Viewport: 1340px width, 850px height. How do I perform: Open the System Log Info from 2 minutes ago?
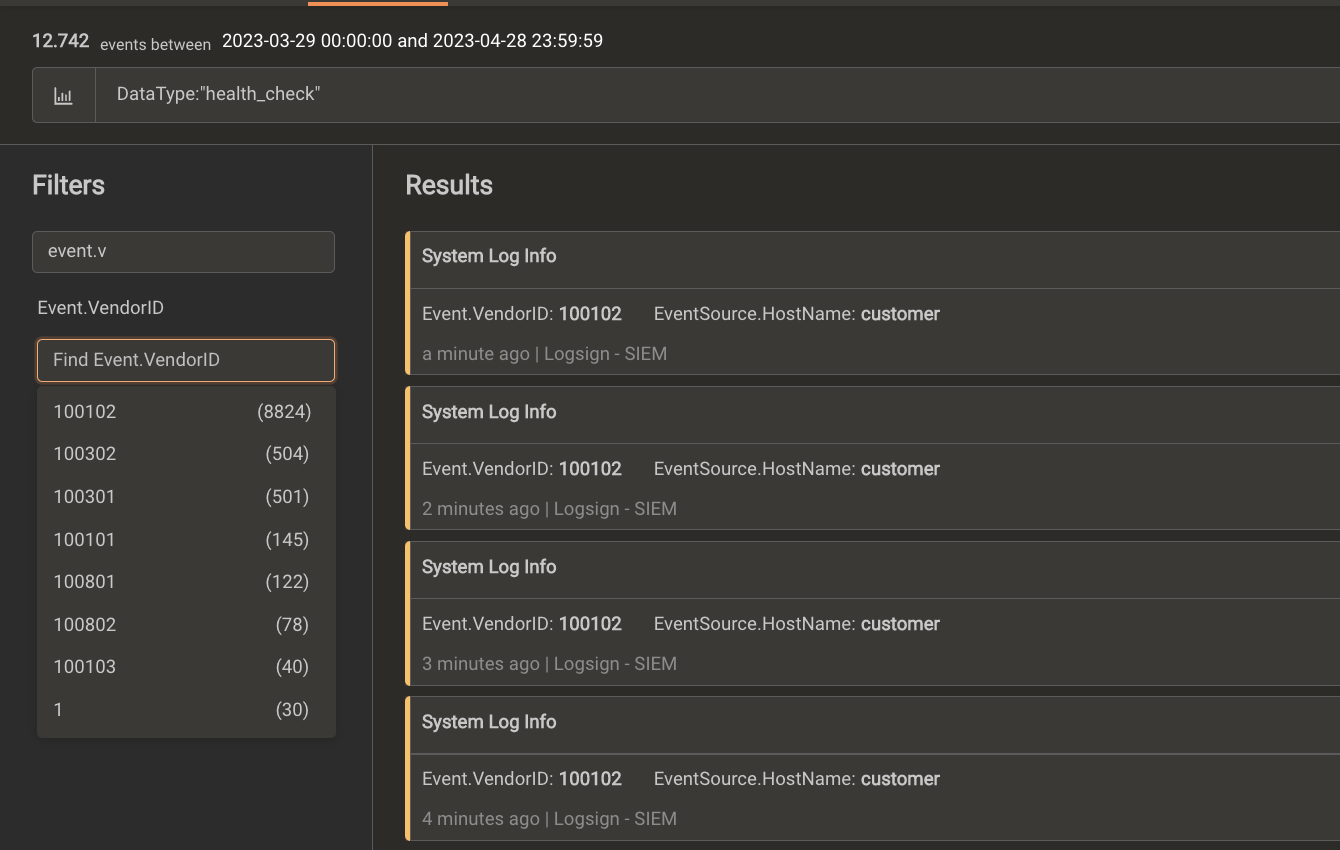click(489, 412)
